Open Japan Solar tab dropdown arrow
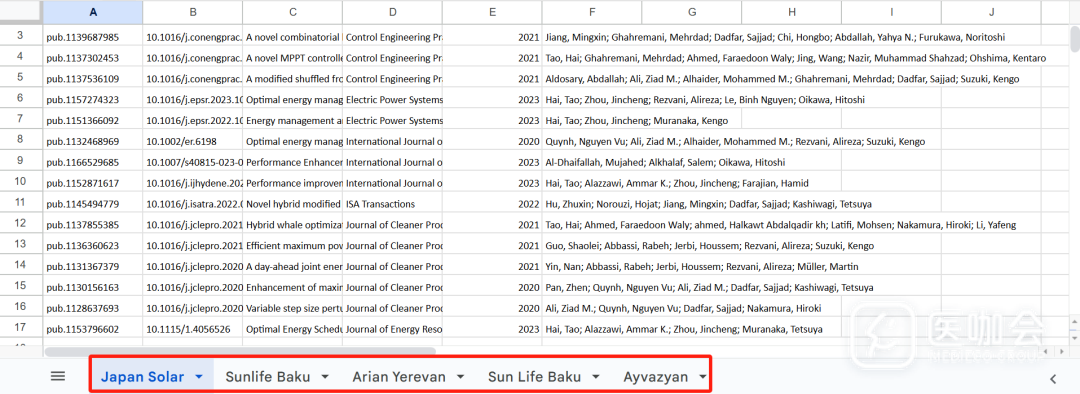 (x=199, y=377)
